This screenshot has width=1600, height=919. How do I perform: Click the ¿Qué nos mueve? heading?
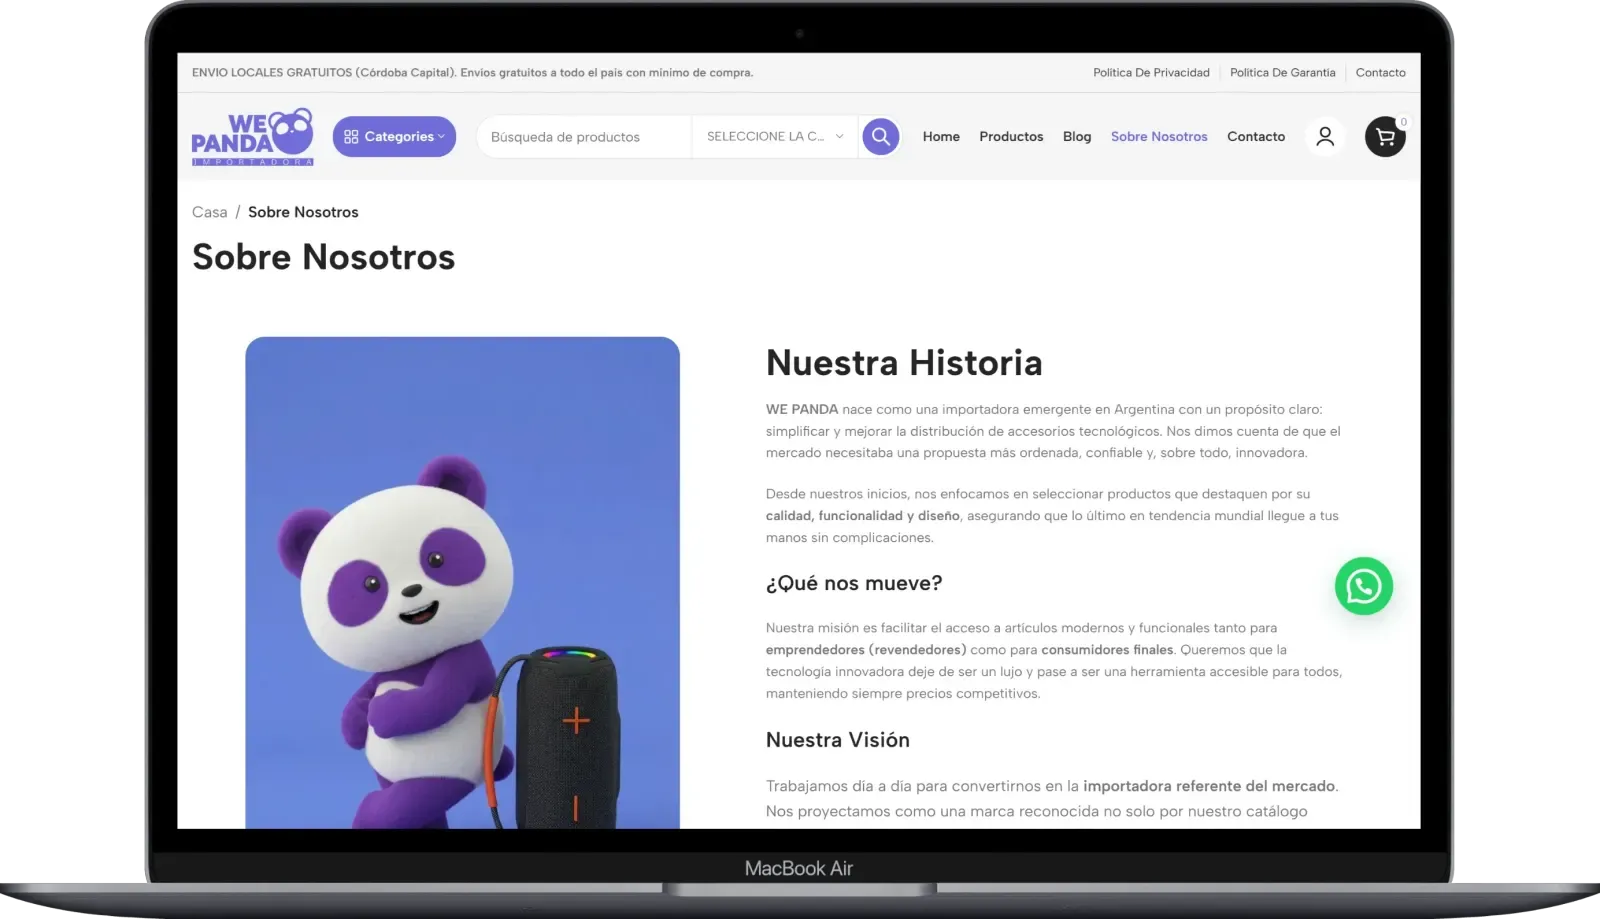click(x=854, y=583)
